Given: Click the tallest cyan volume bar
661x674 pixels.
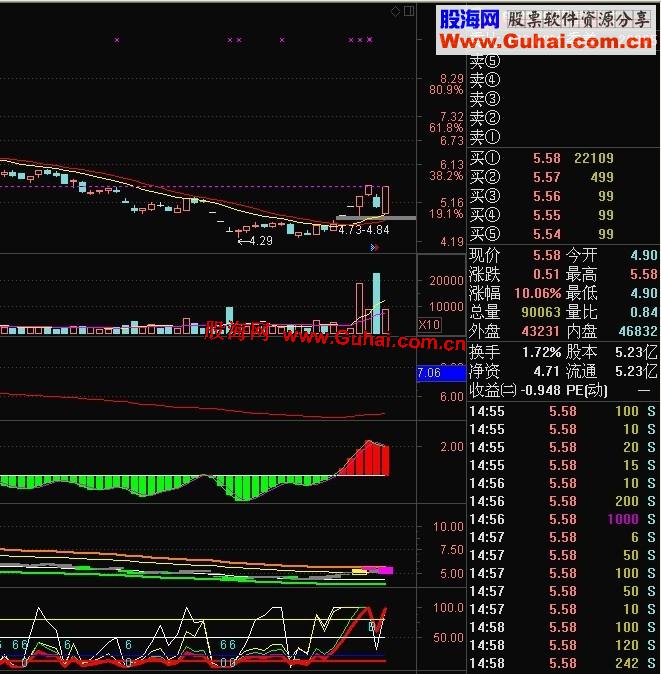Looking at the screenshot, I should (376, 303).
